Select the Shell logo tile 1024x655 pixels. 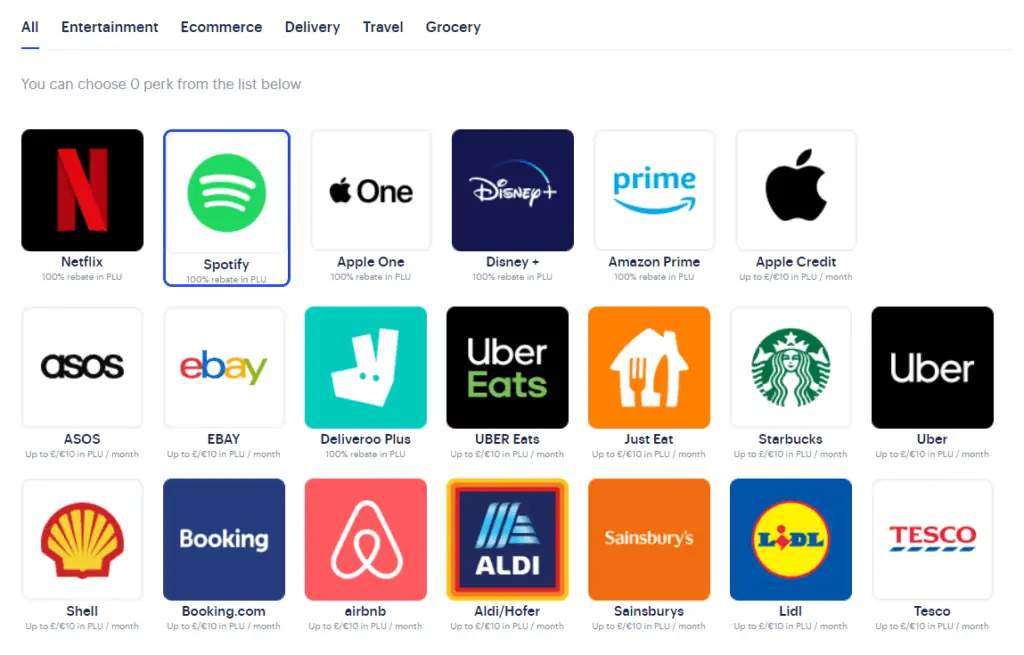point(82,539)
